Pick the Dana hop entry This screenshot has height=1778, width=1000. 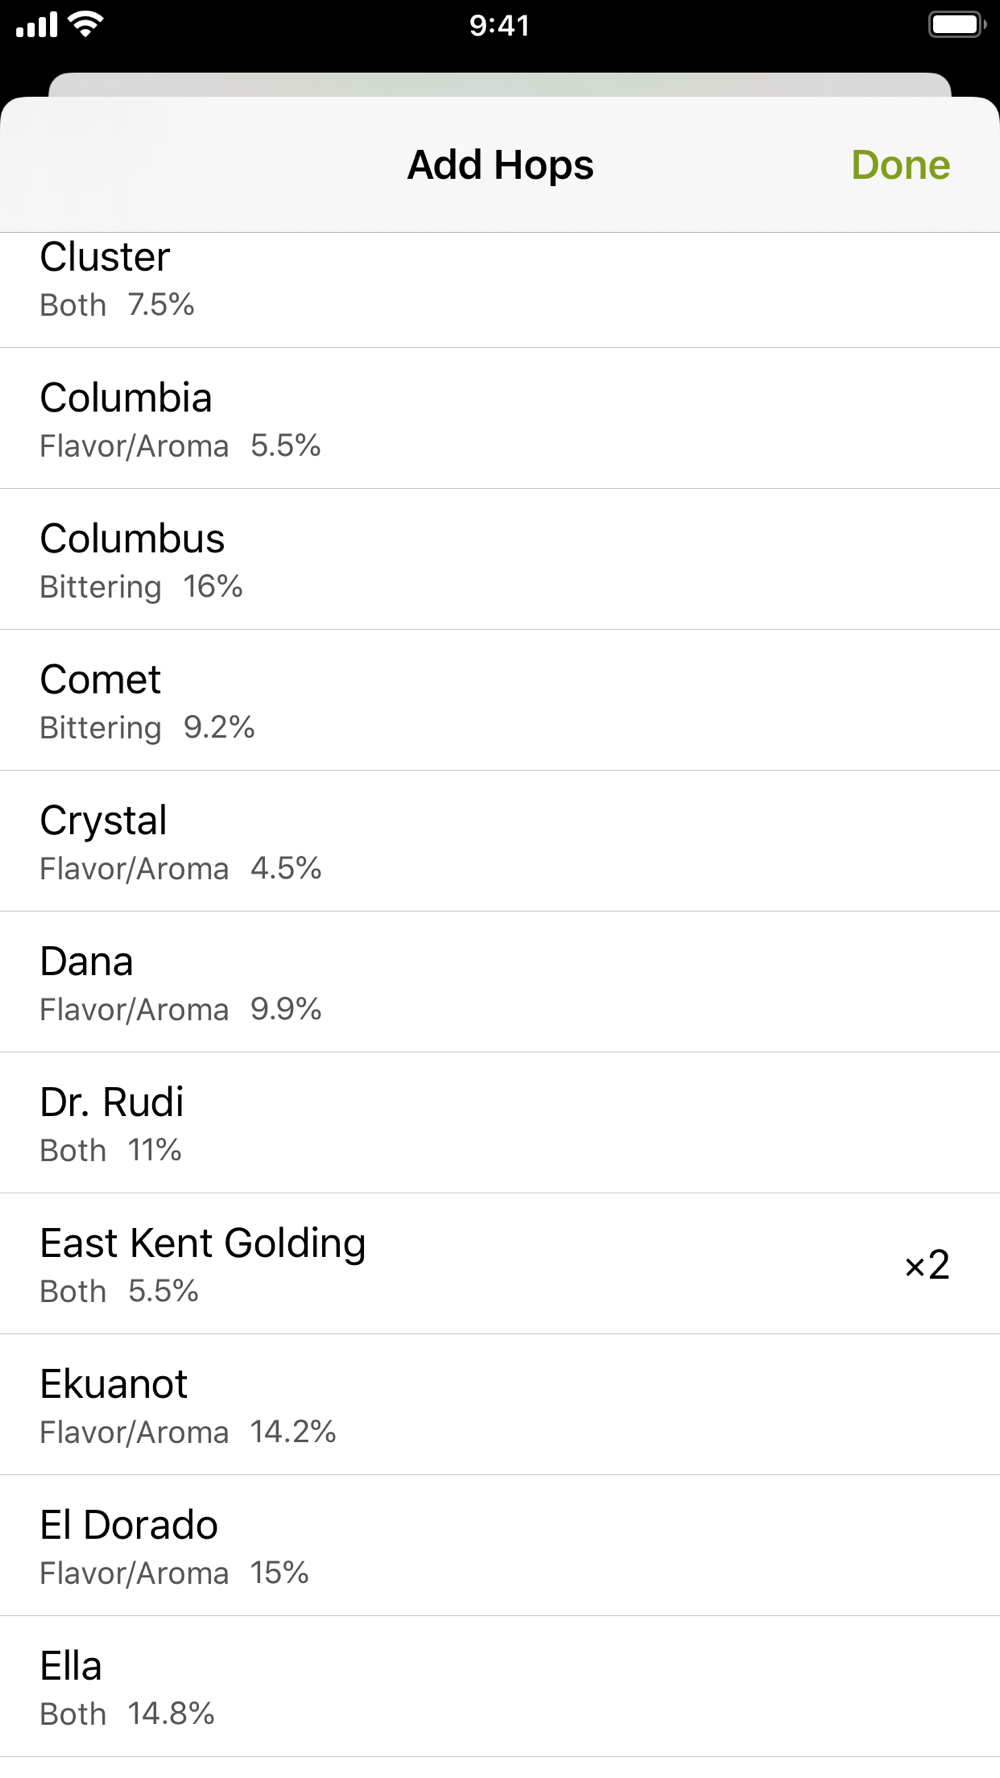(500, 983)
